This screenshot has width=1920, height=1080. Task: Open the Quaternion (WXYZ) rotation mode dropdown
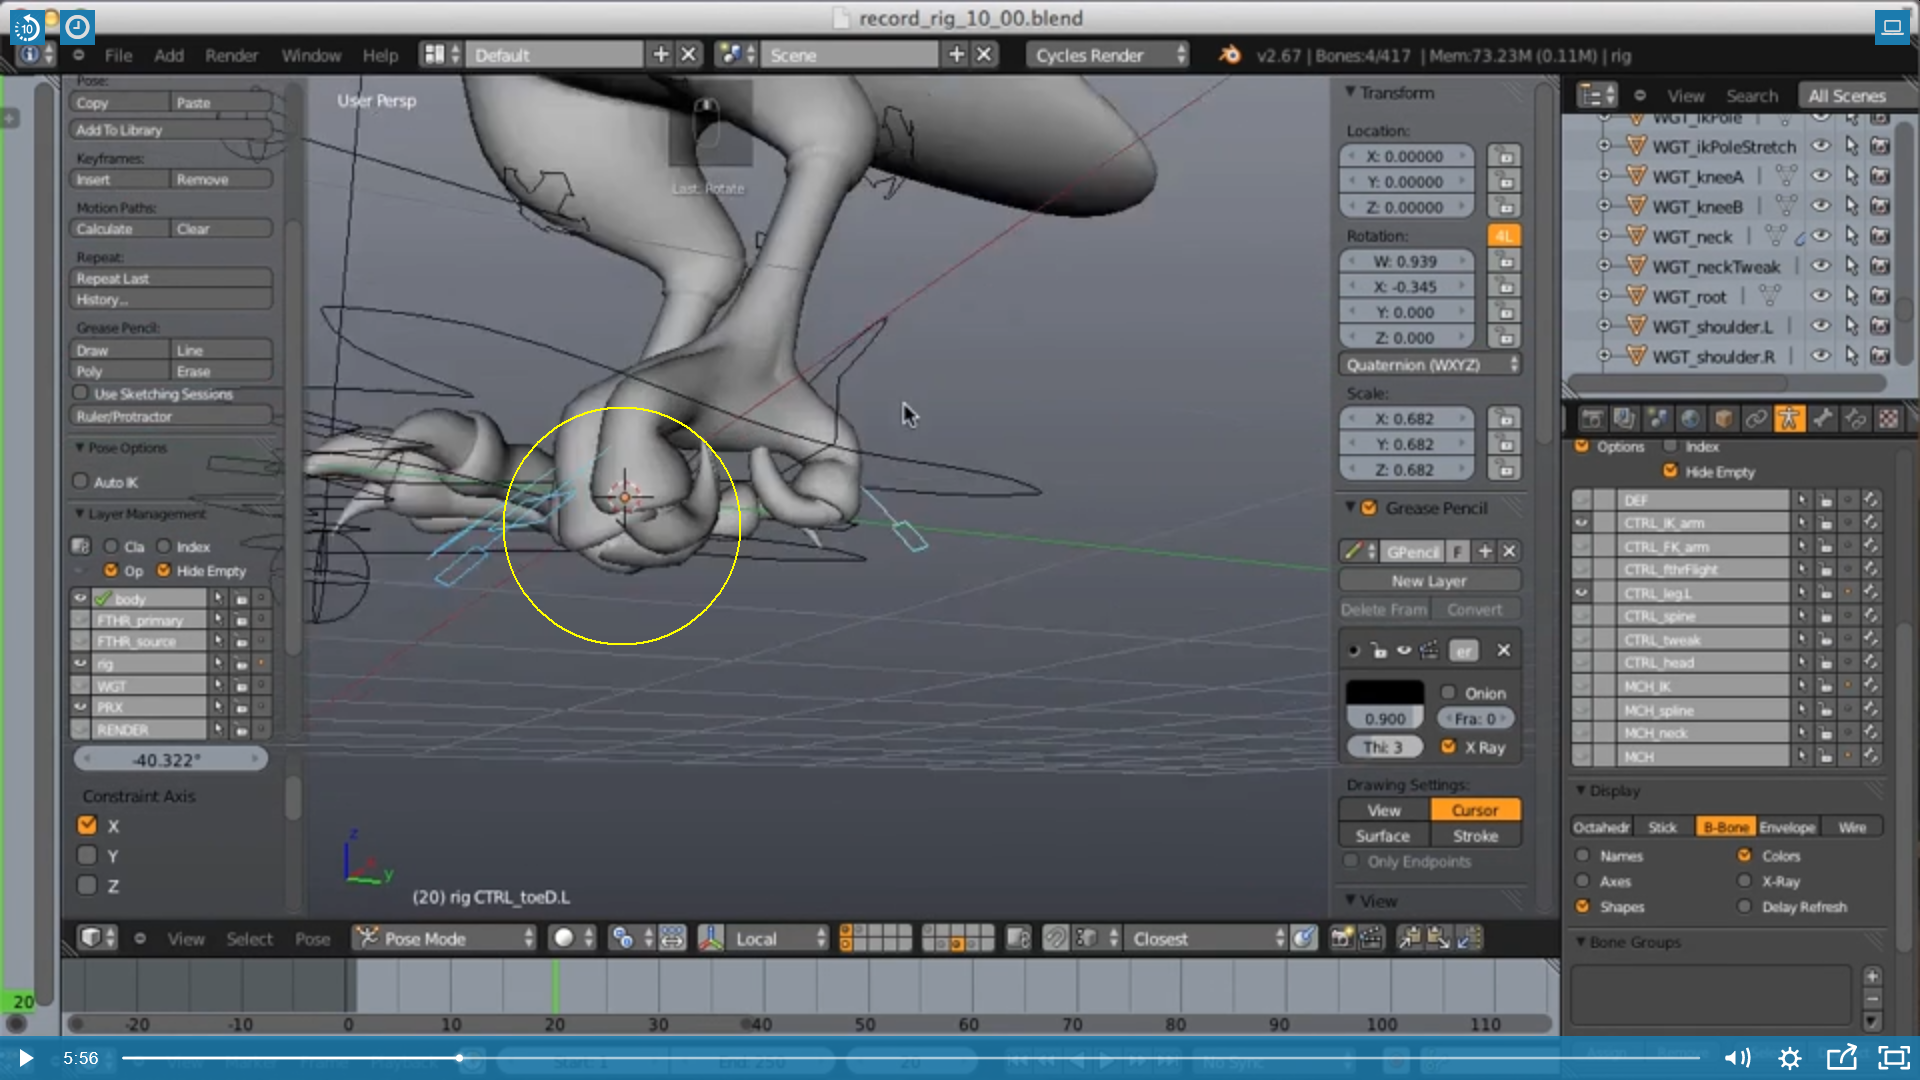pyautogui.click(x=1430, y=364)
